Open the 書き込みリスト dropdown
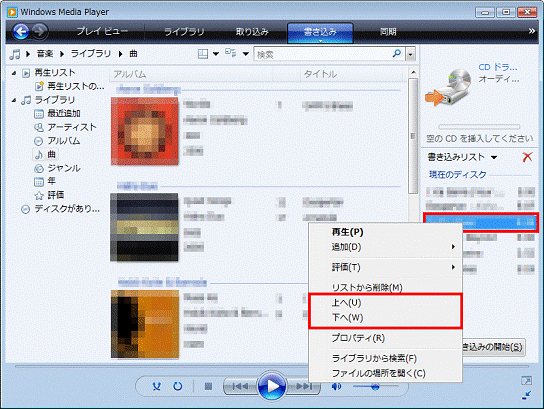Screen dimensions: 544x409 (x=494, y=157)
